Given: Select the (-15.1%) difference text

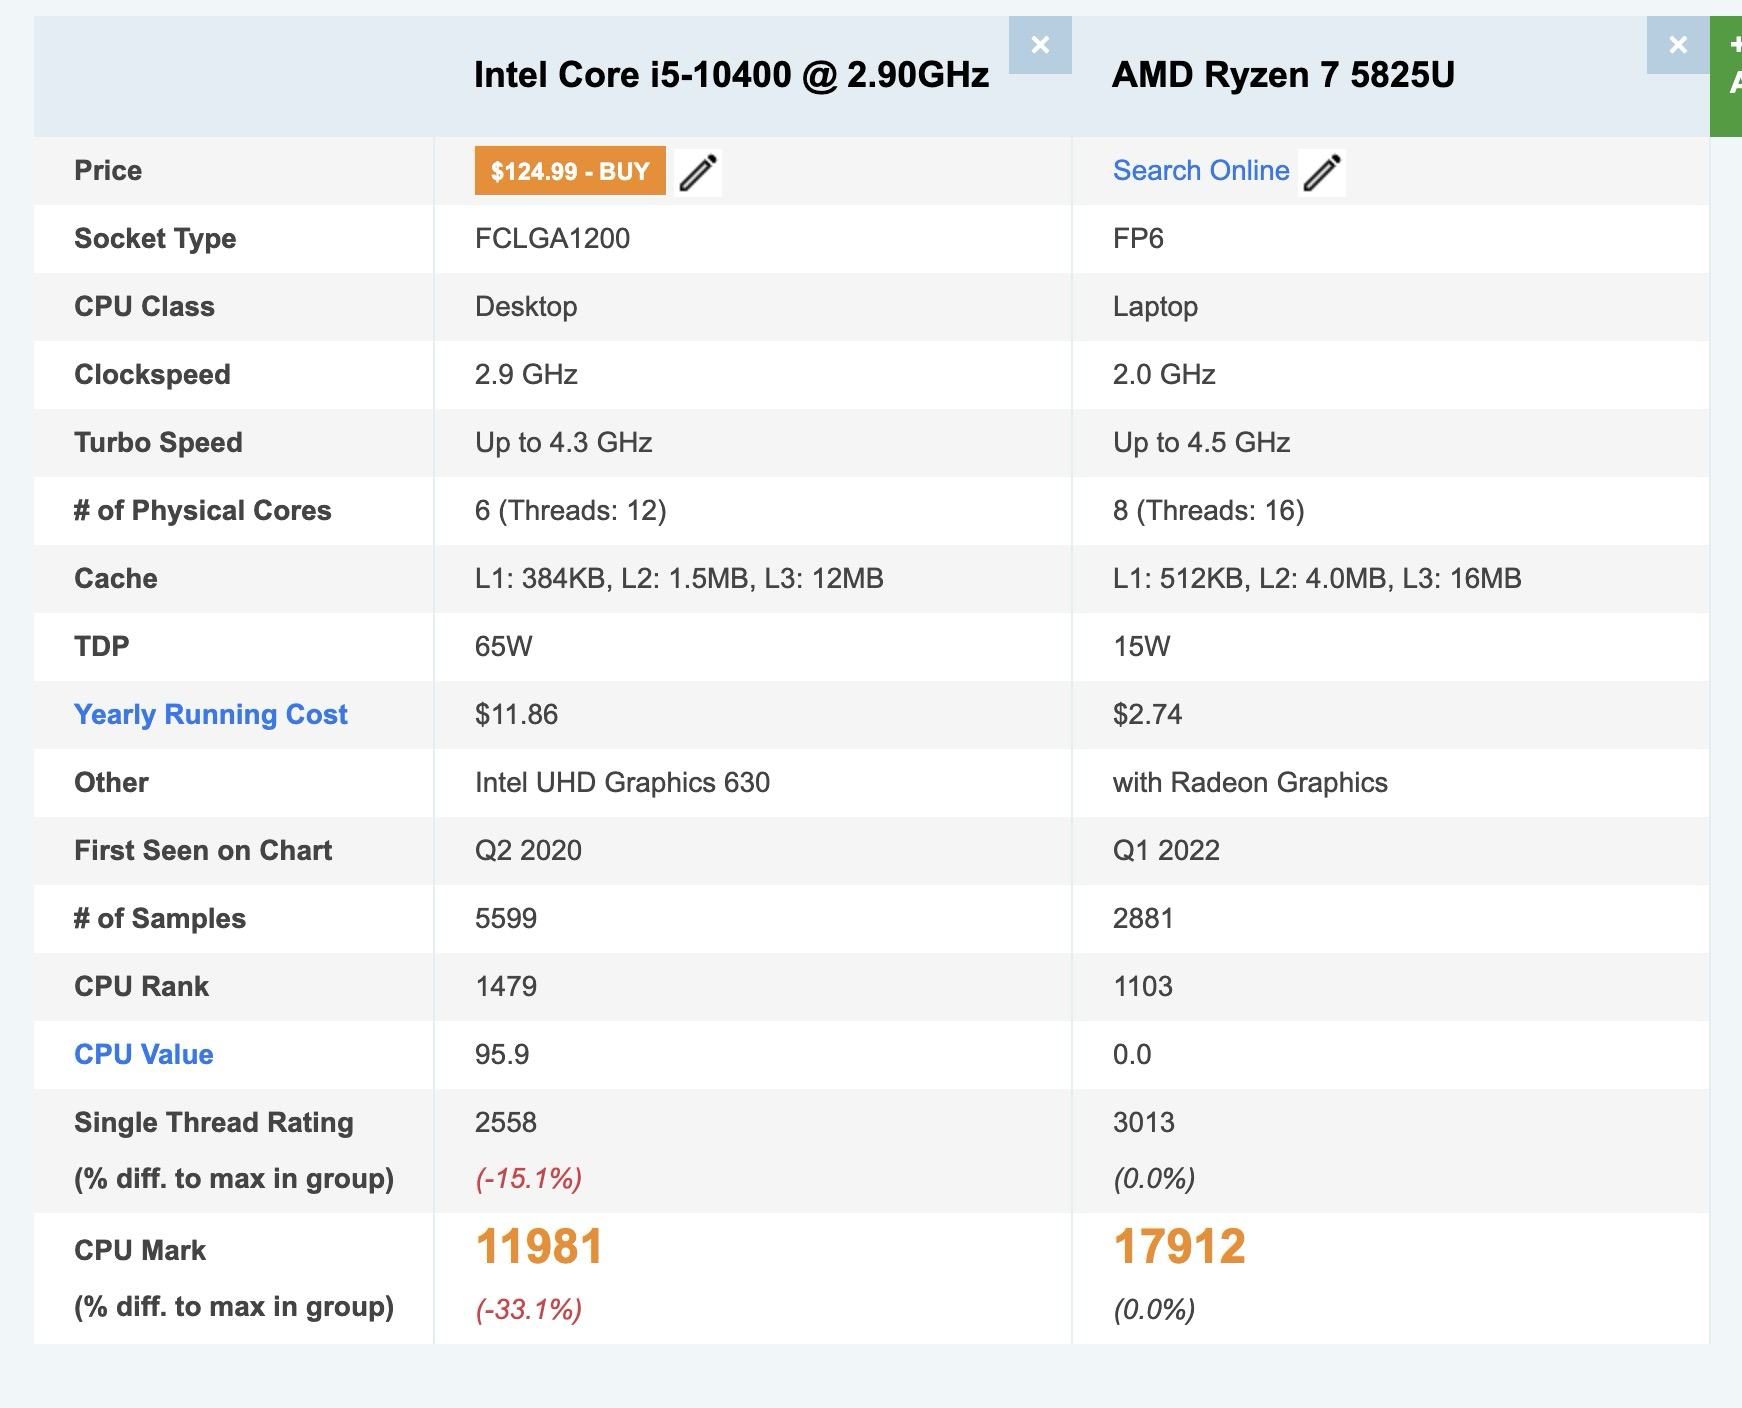Looking at the screenshot, I should tap(528, 1178).
